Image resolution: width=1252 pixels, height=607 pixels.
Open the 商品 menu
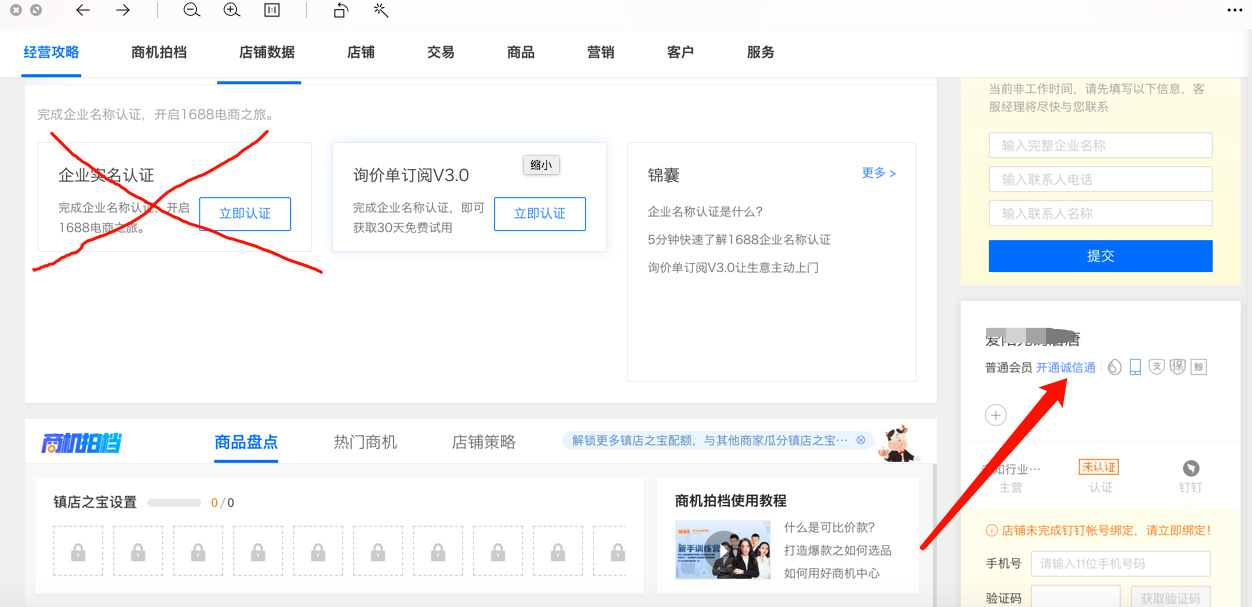click(521, 52)
